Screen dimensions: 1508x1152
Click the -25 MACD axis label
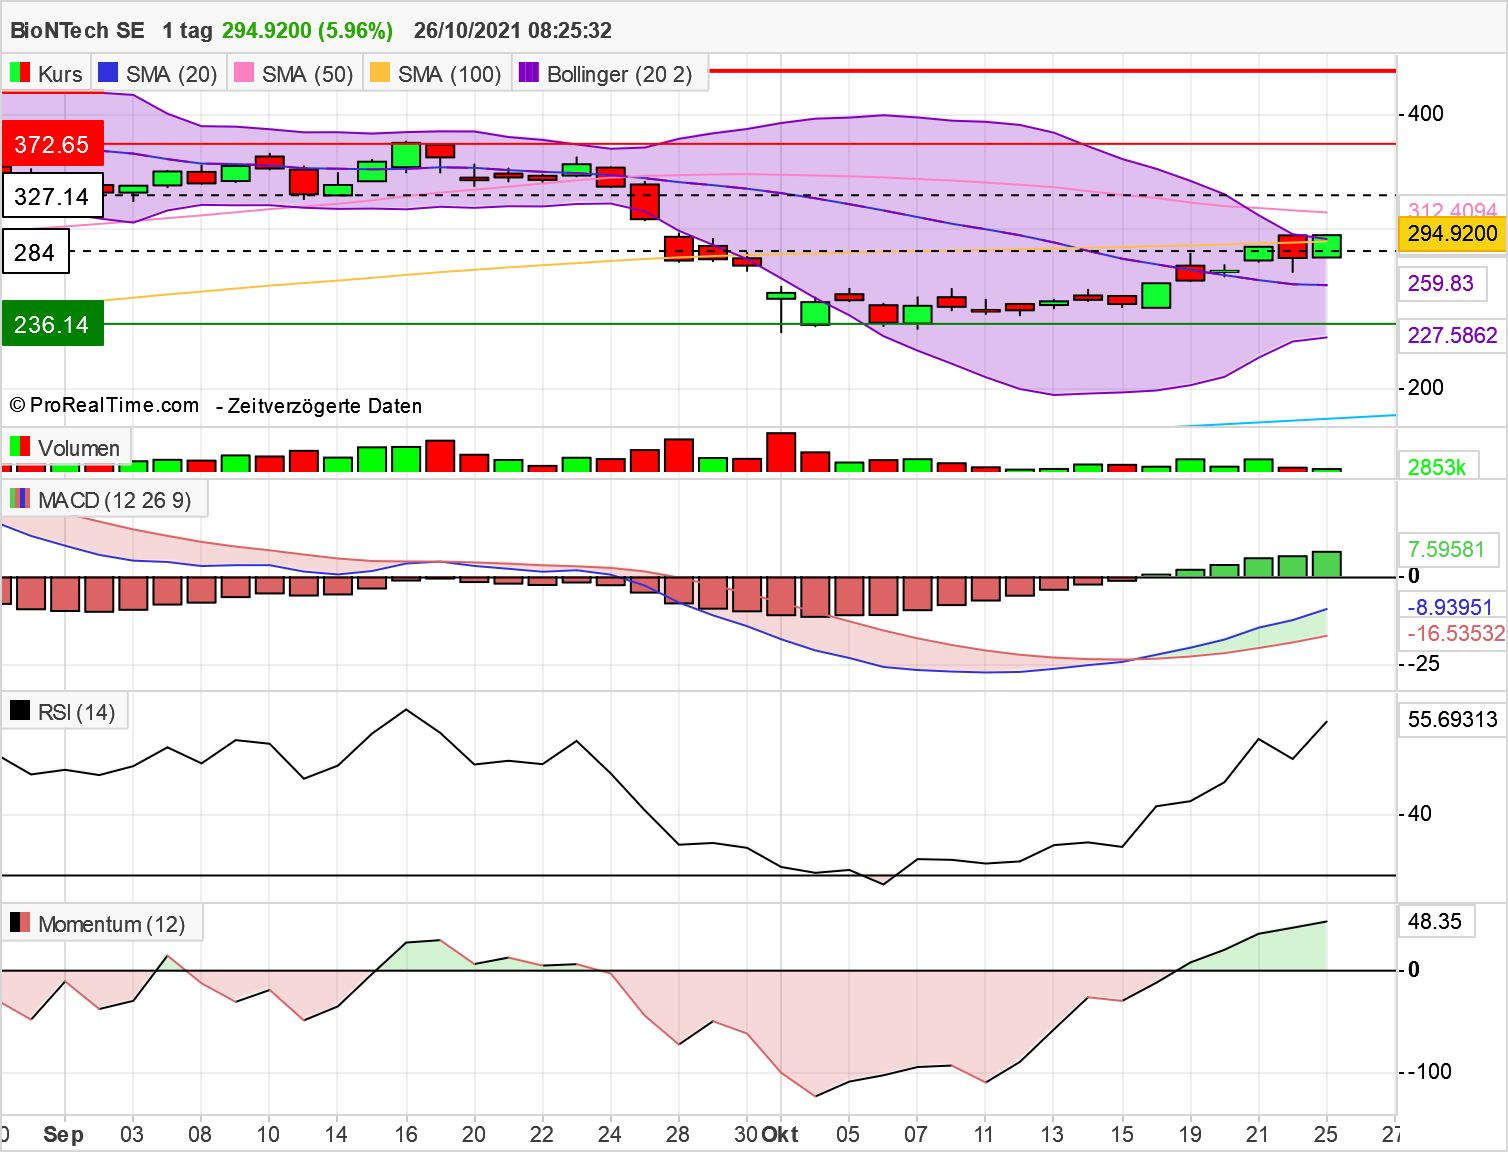point(1423,664)
